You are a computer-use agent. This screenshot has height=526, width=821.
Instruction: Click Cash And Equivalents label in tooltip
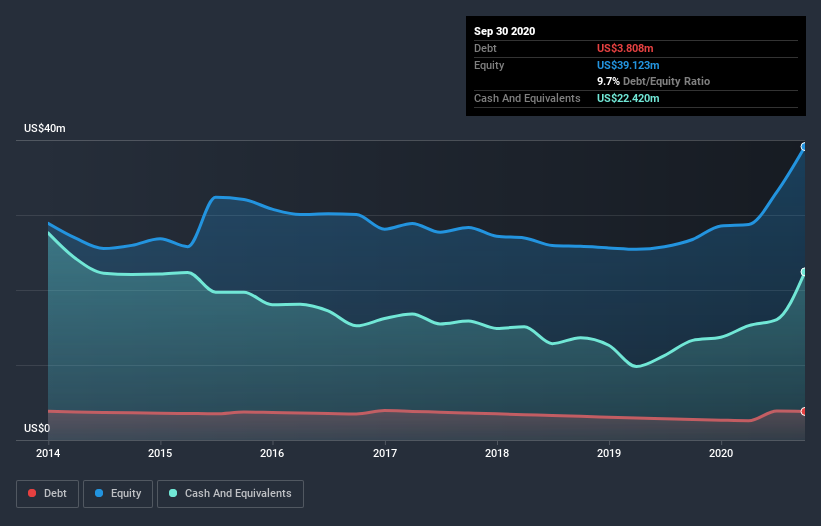tap(527, 98)
